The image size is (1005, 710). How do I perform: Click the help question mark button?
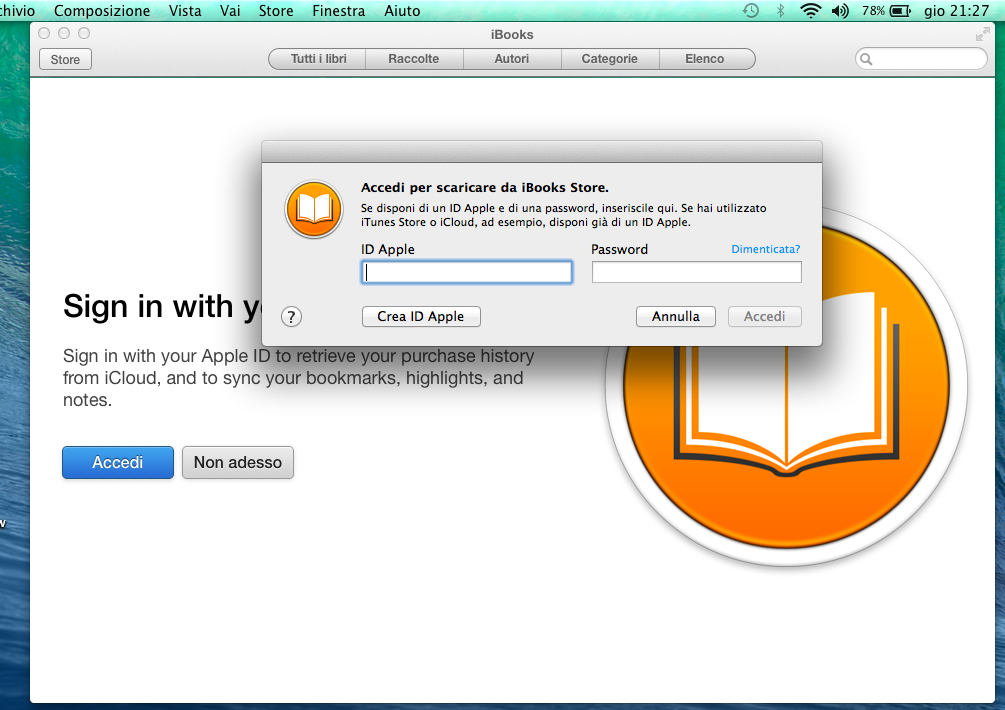(291, 317)
